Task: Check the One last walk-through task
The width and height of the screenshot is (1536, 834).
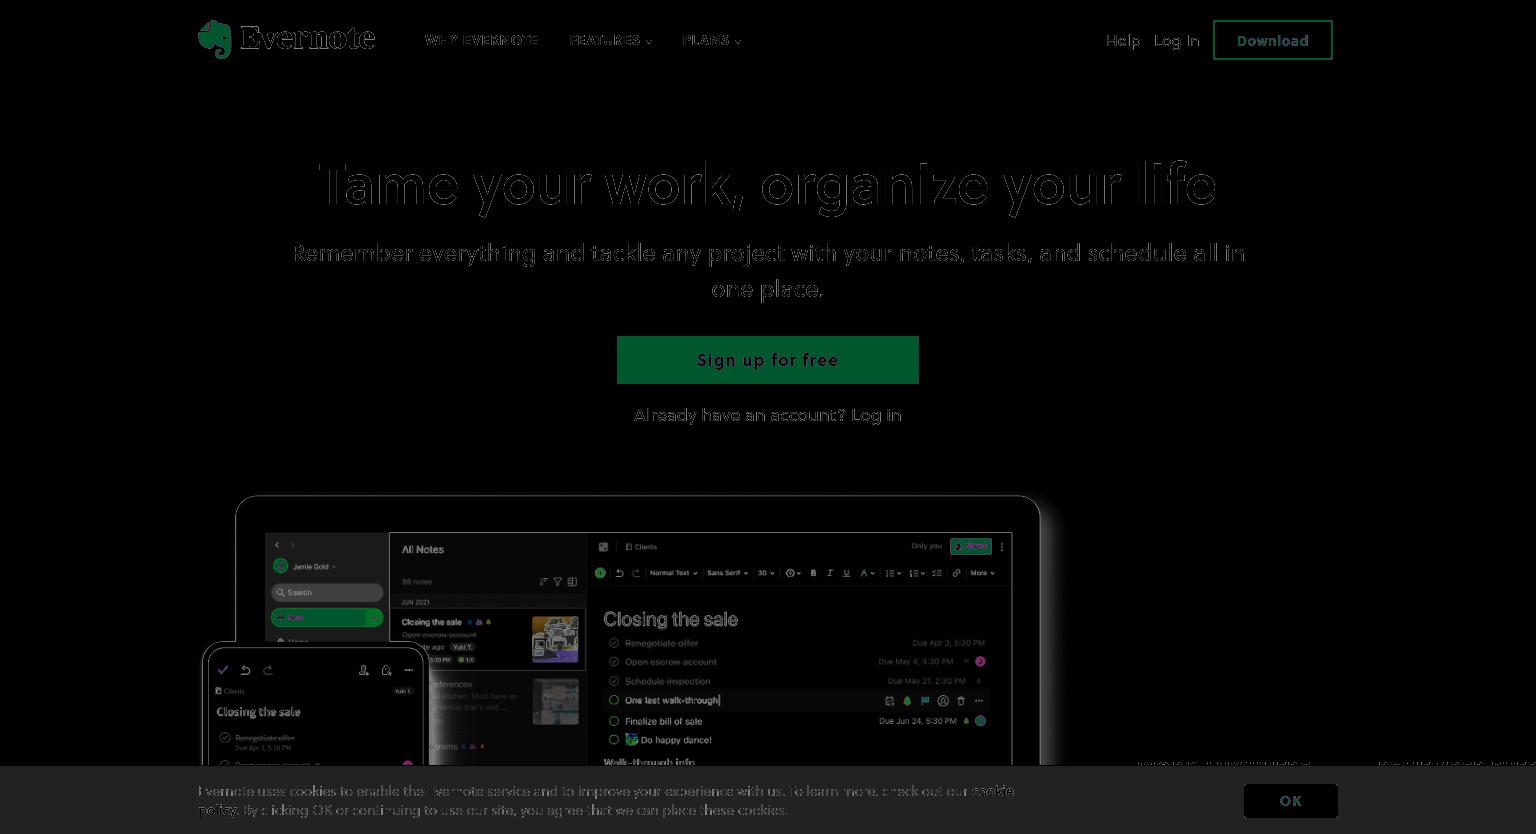Action: pyautogui.click(x=614, y=701)
